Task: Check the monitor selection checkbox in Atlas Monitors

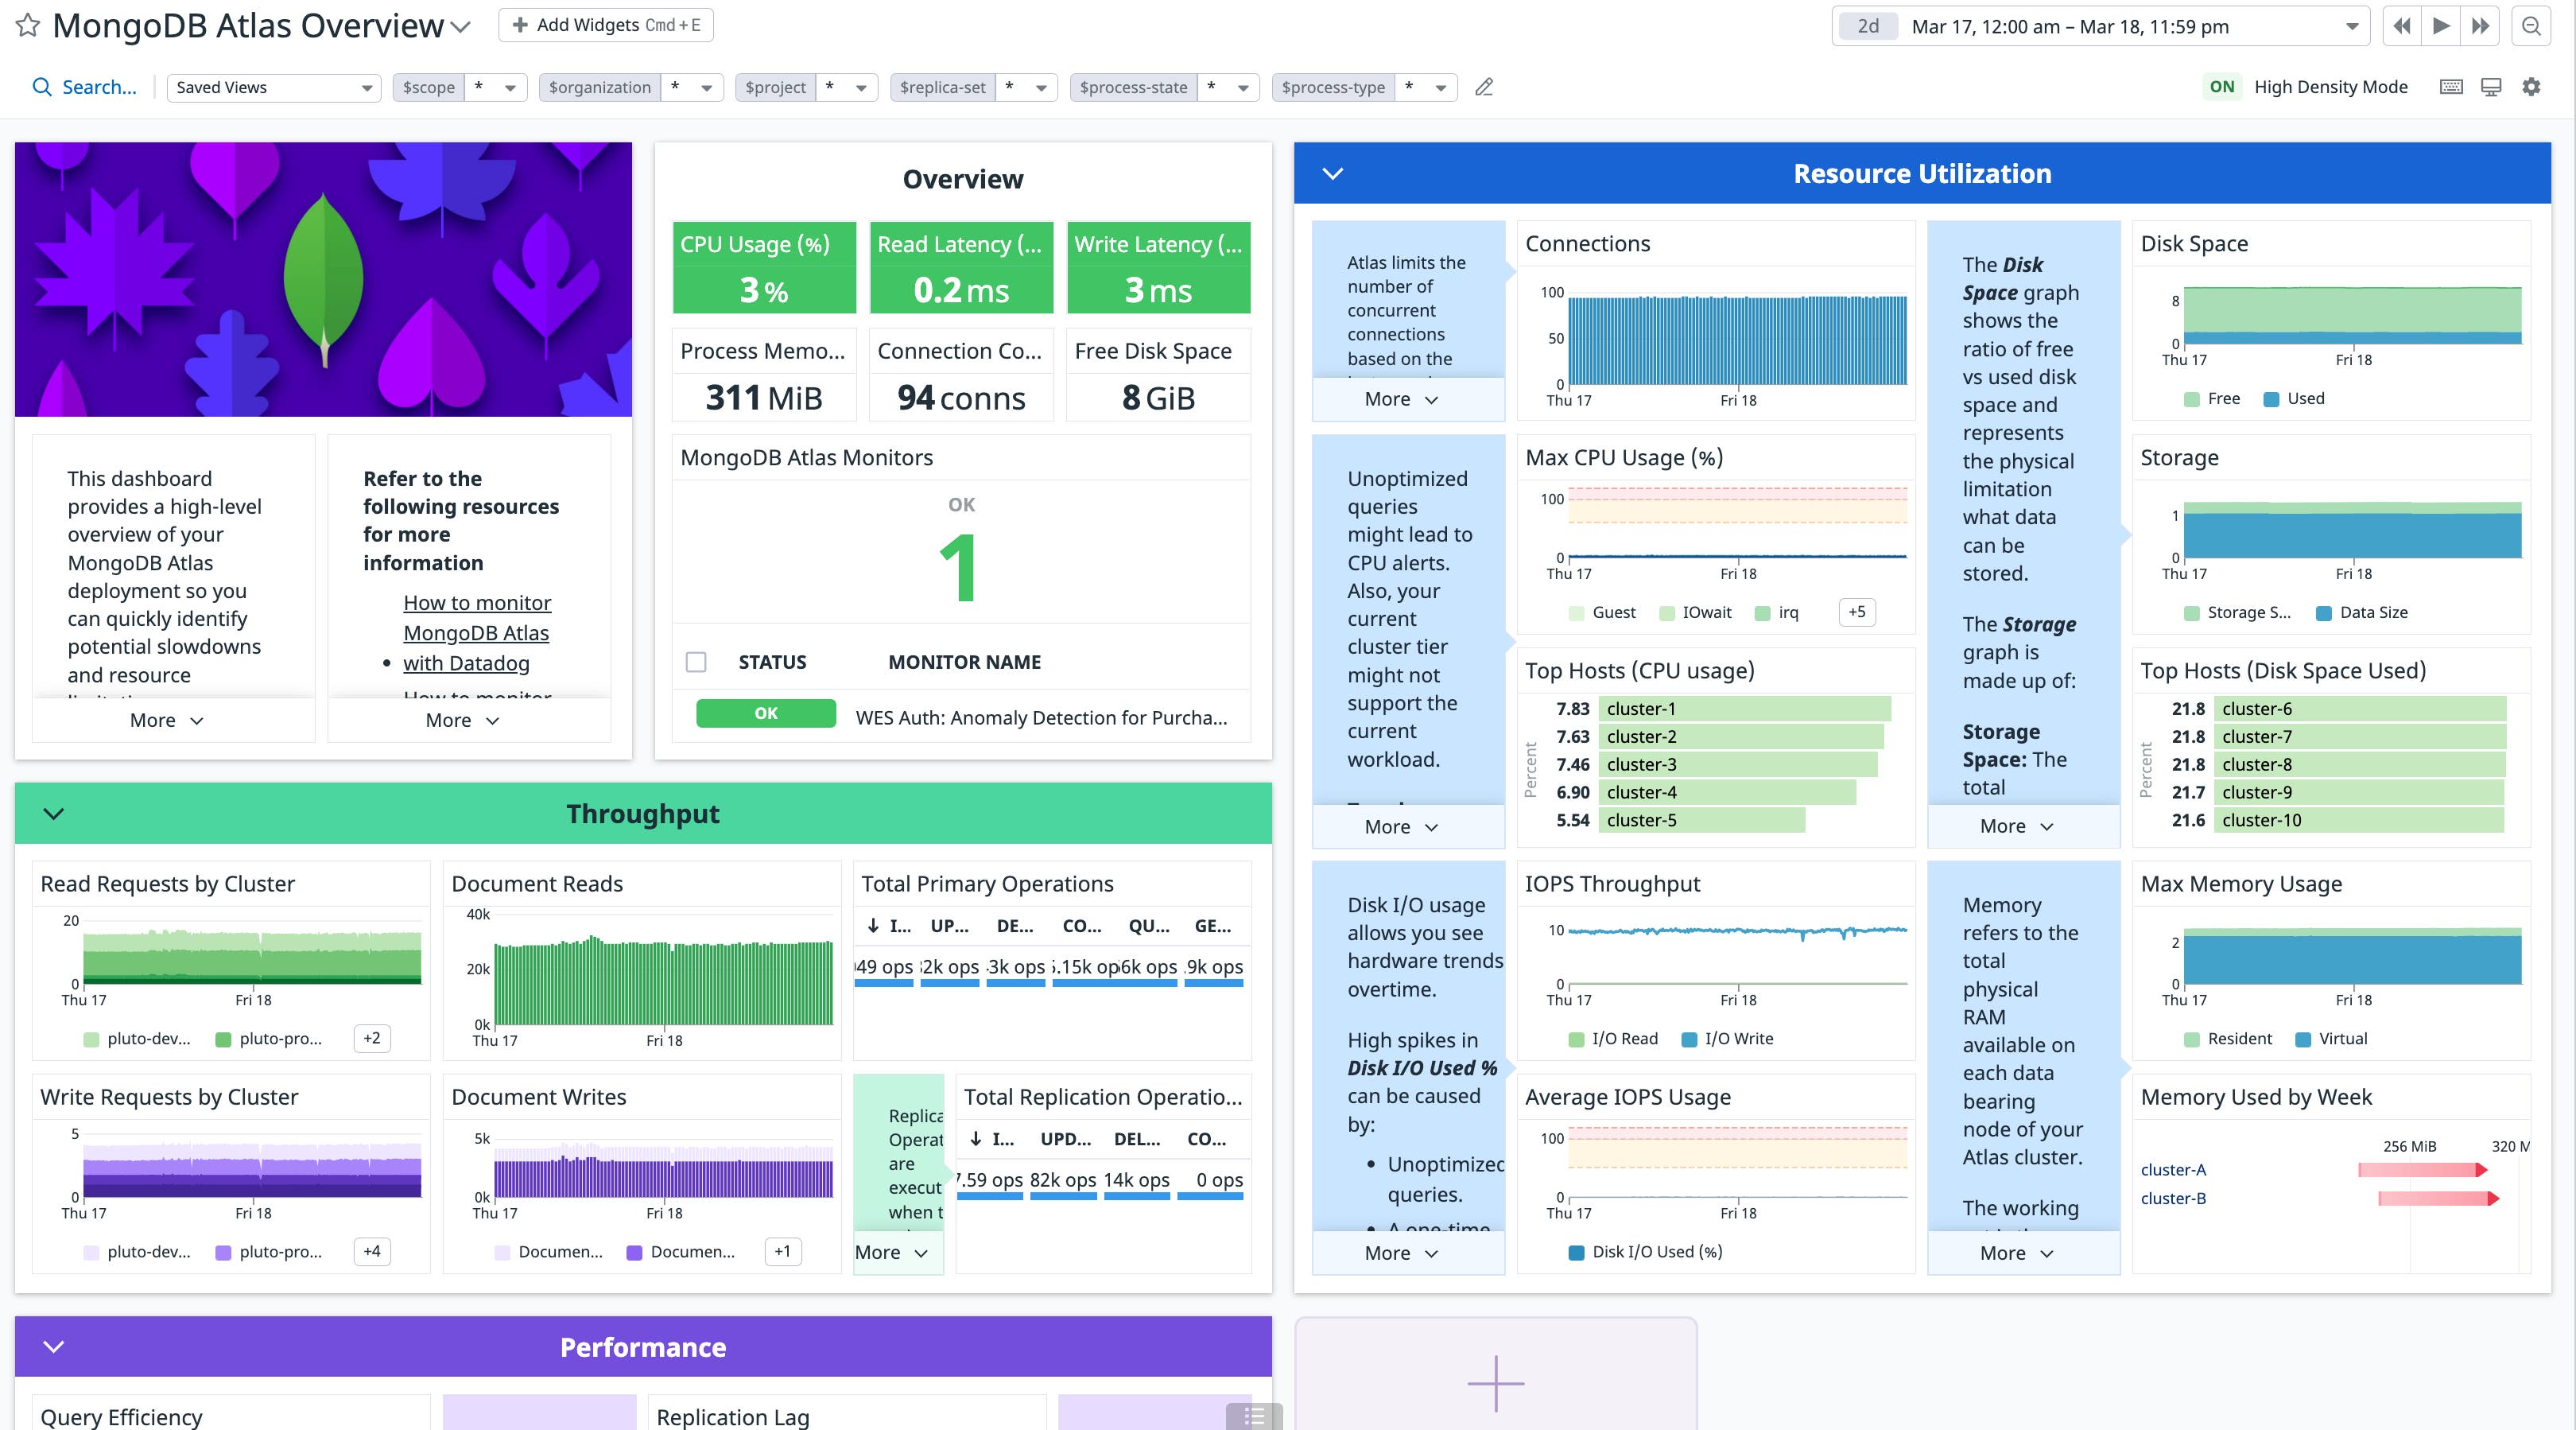Action: tap(694, 661)
